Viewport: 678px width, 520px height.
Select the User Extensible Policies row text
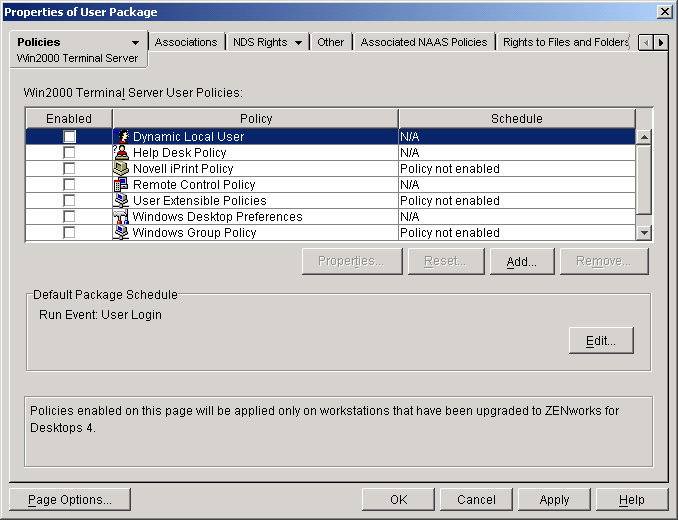[199, 201]
